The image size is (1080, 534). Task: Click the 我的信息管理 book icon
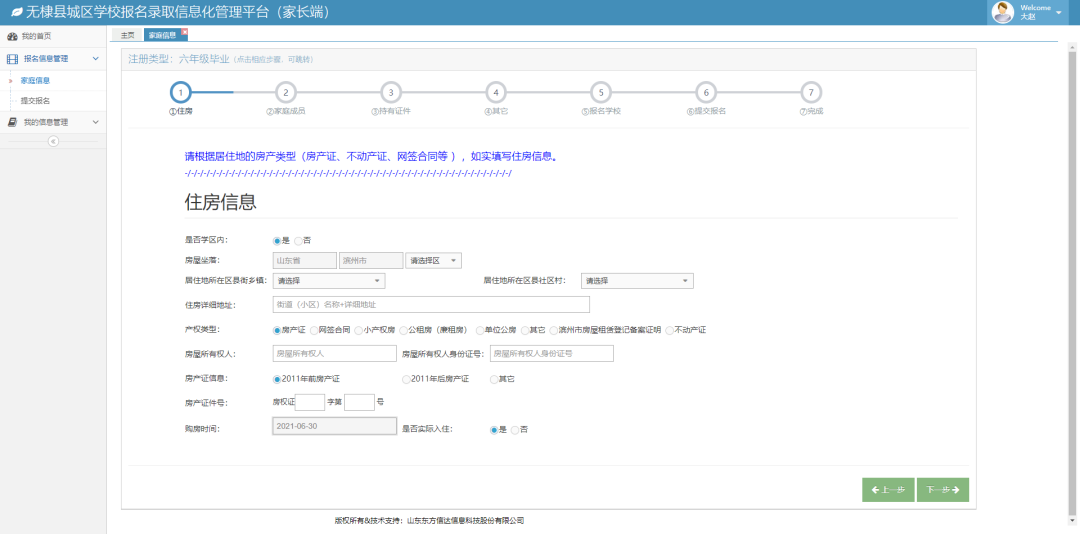point(12,122)
